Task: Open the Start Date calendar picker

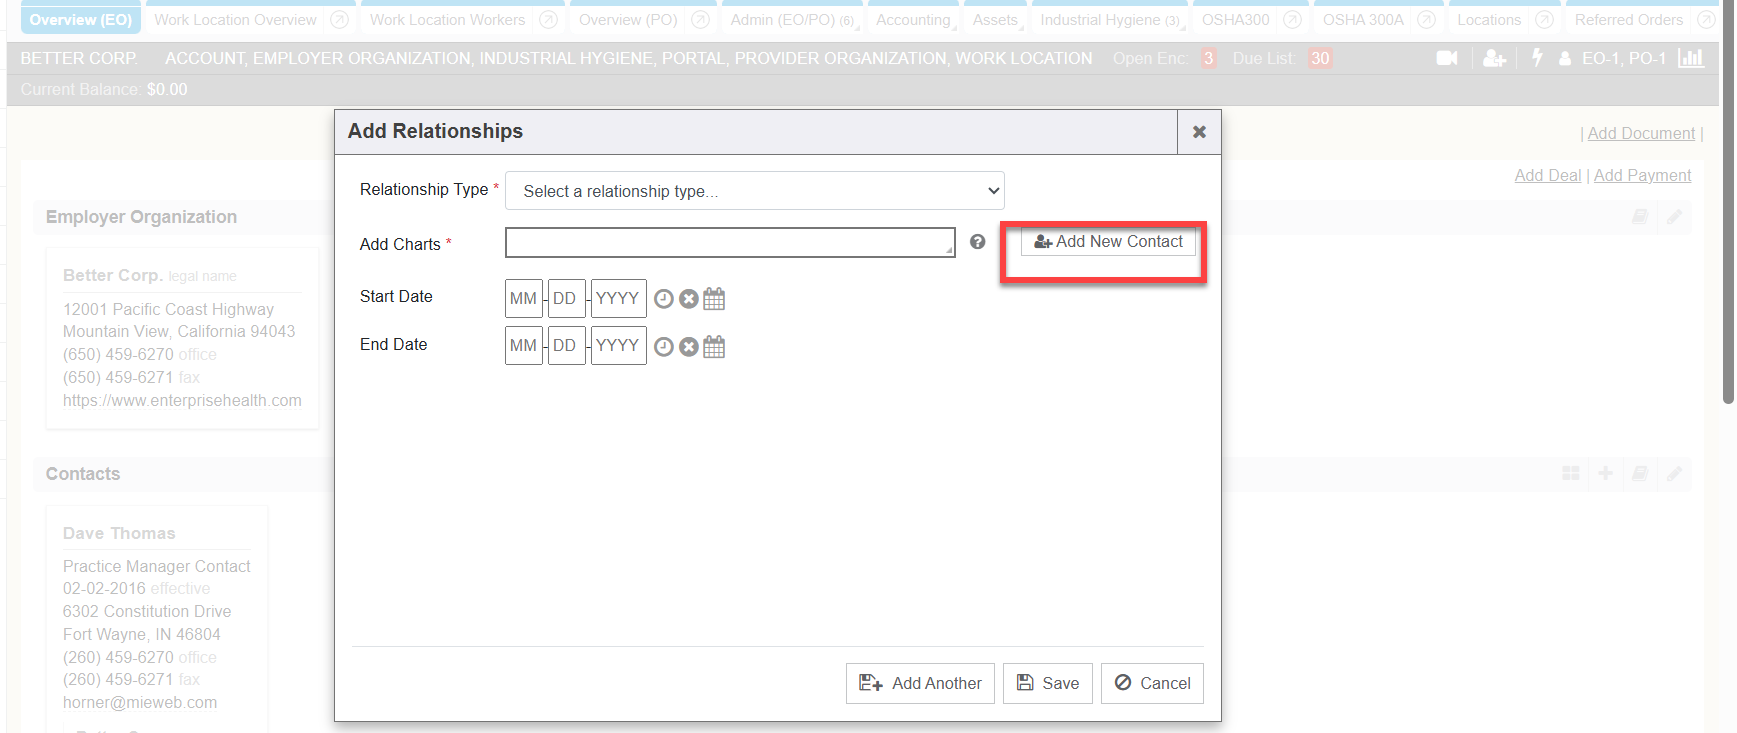Action: 714,299
